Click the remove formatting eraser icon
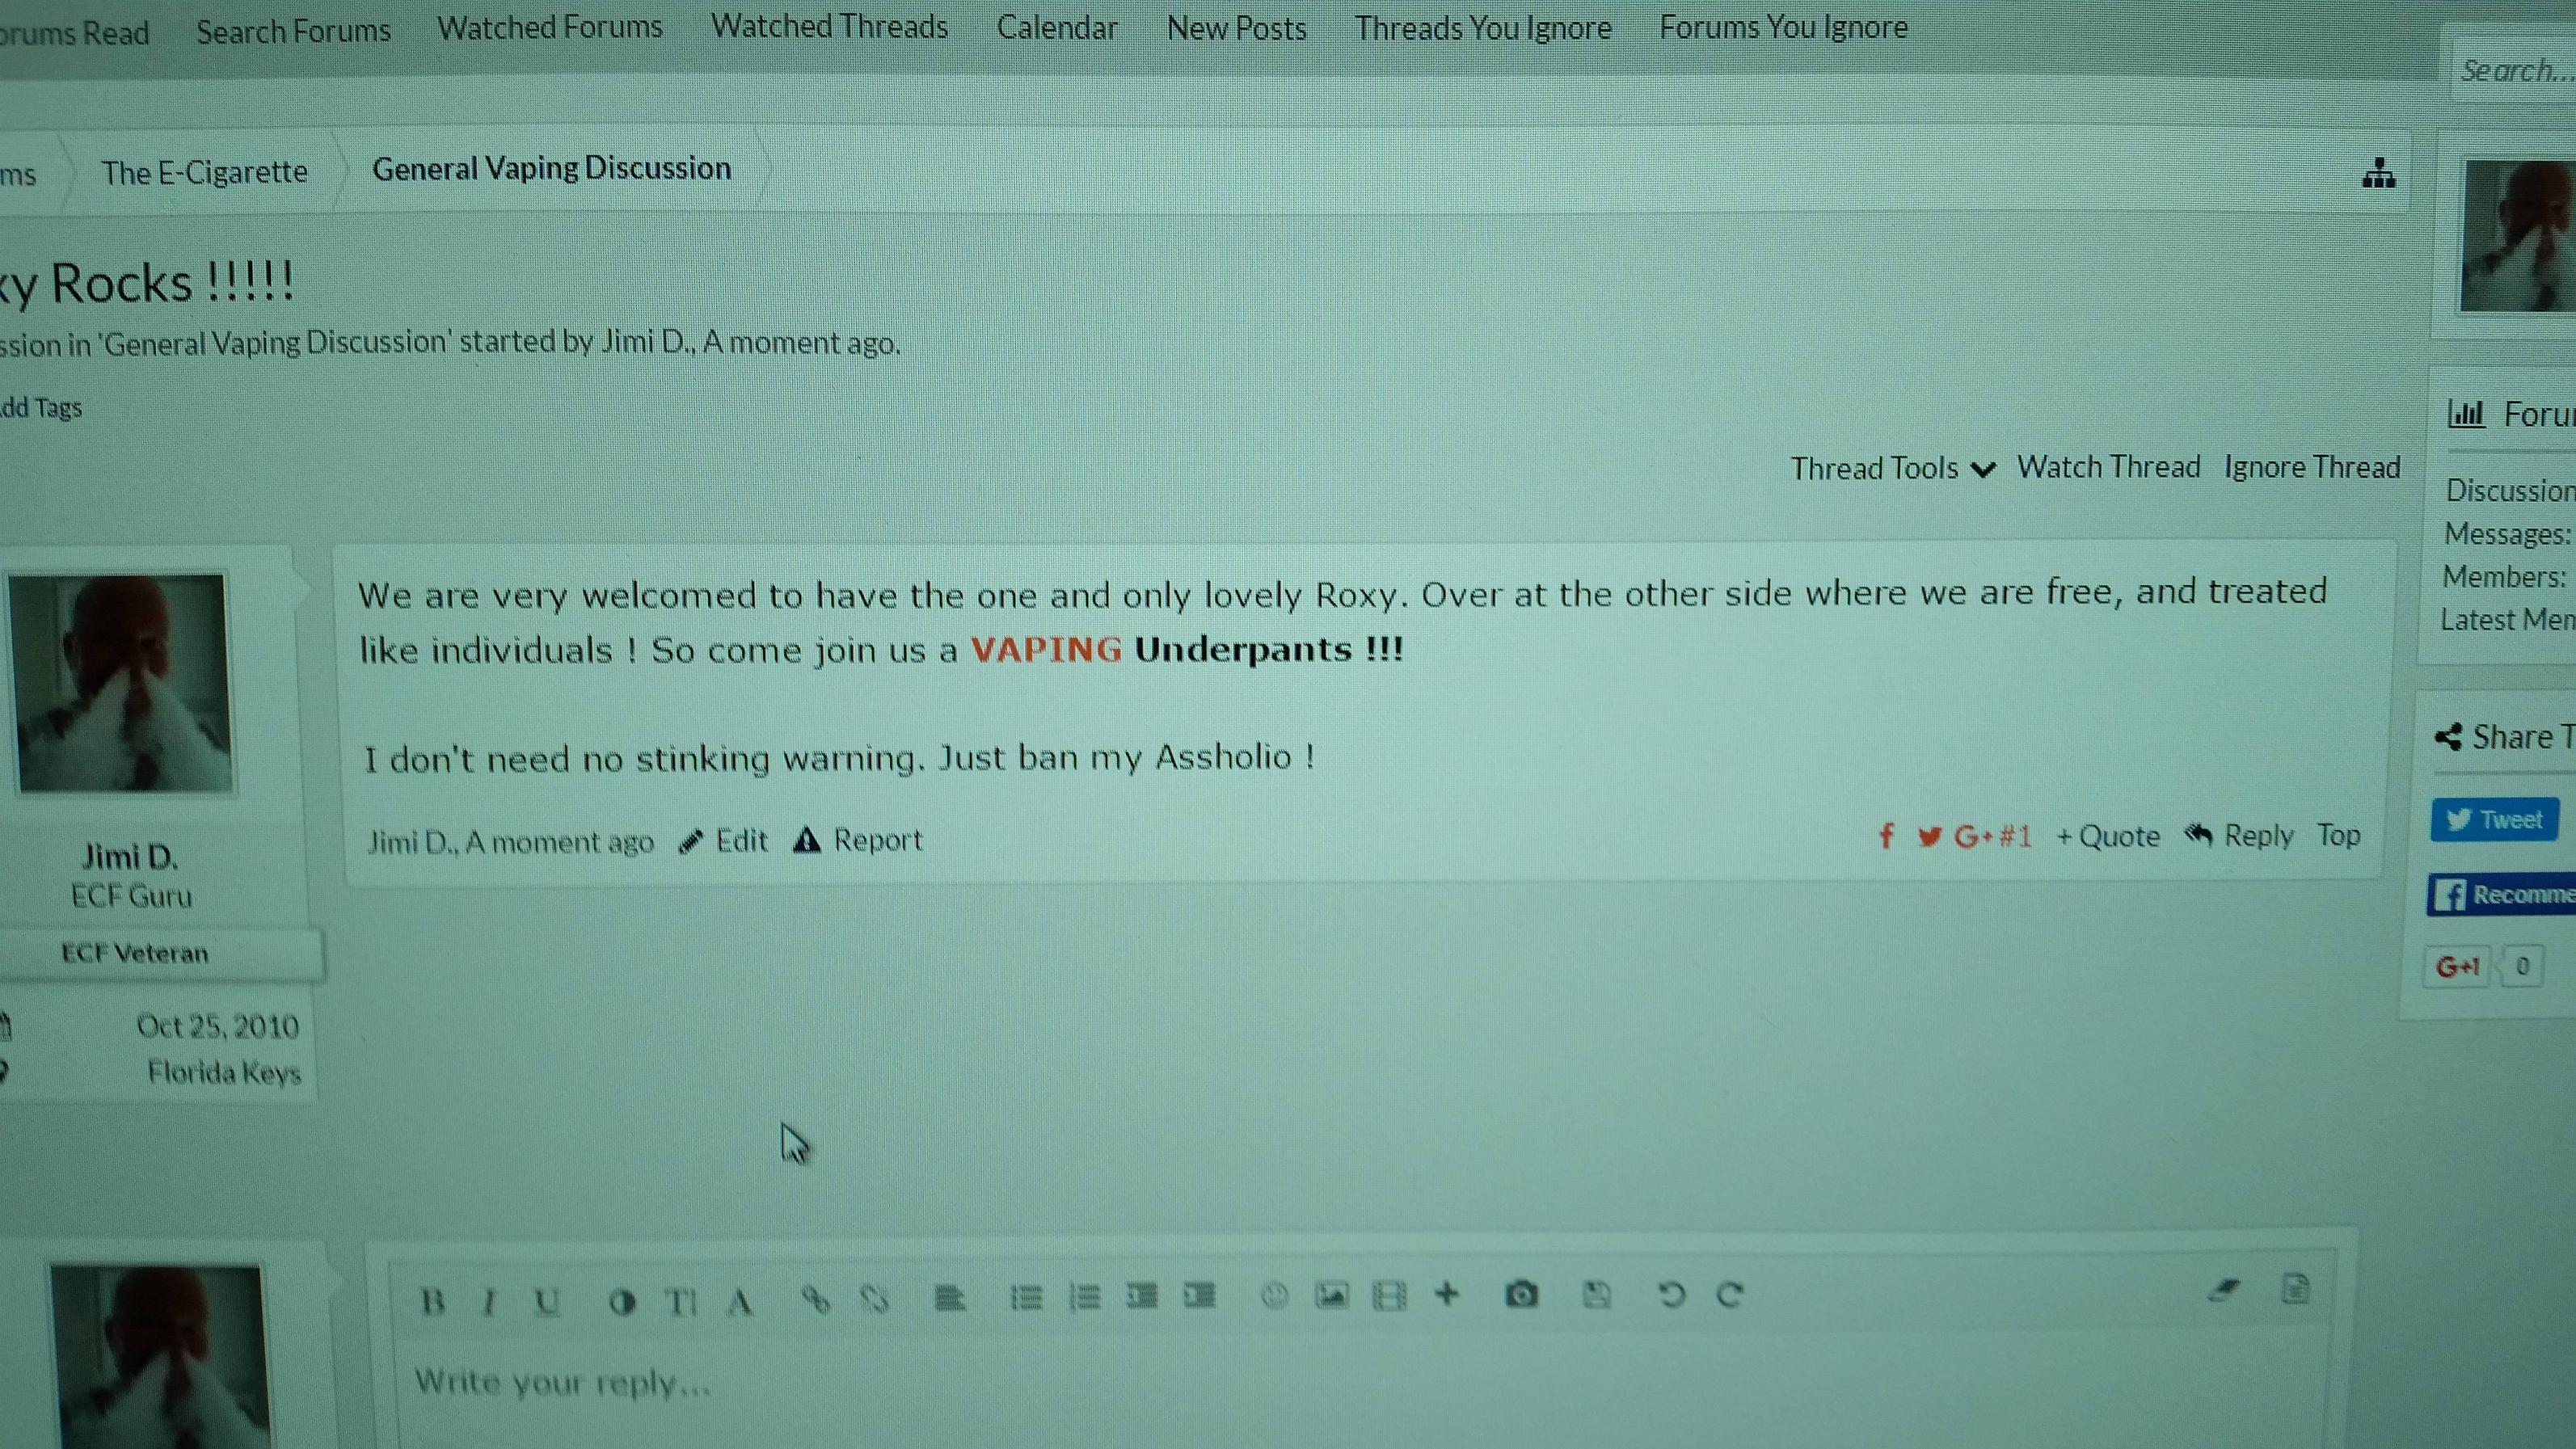This screenshot has width=2576, height=1449. (x=2224, y=1290)
